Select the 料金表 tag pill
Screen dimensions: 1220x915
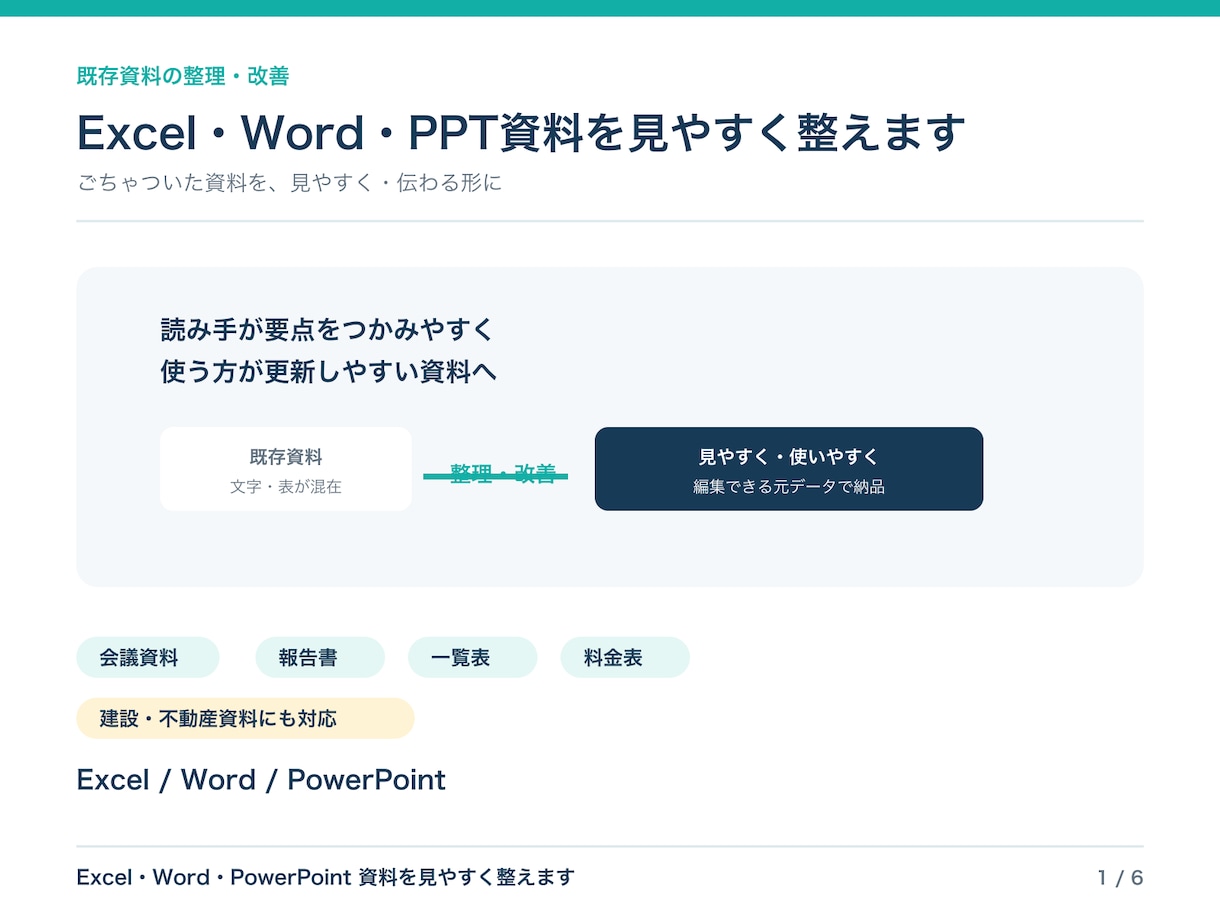coord(625,657)
